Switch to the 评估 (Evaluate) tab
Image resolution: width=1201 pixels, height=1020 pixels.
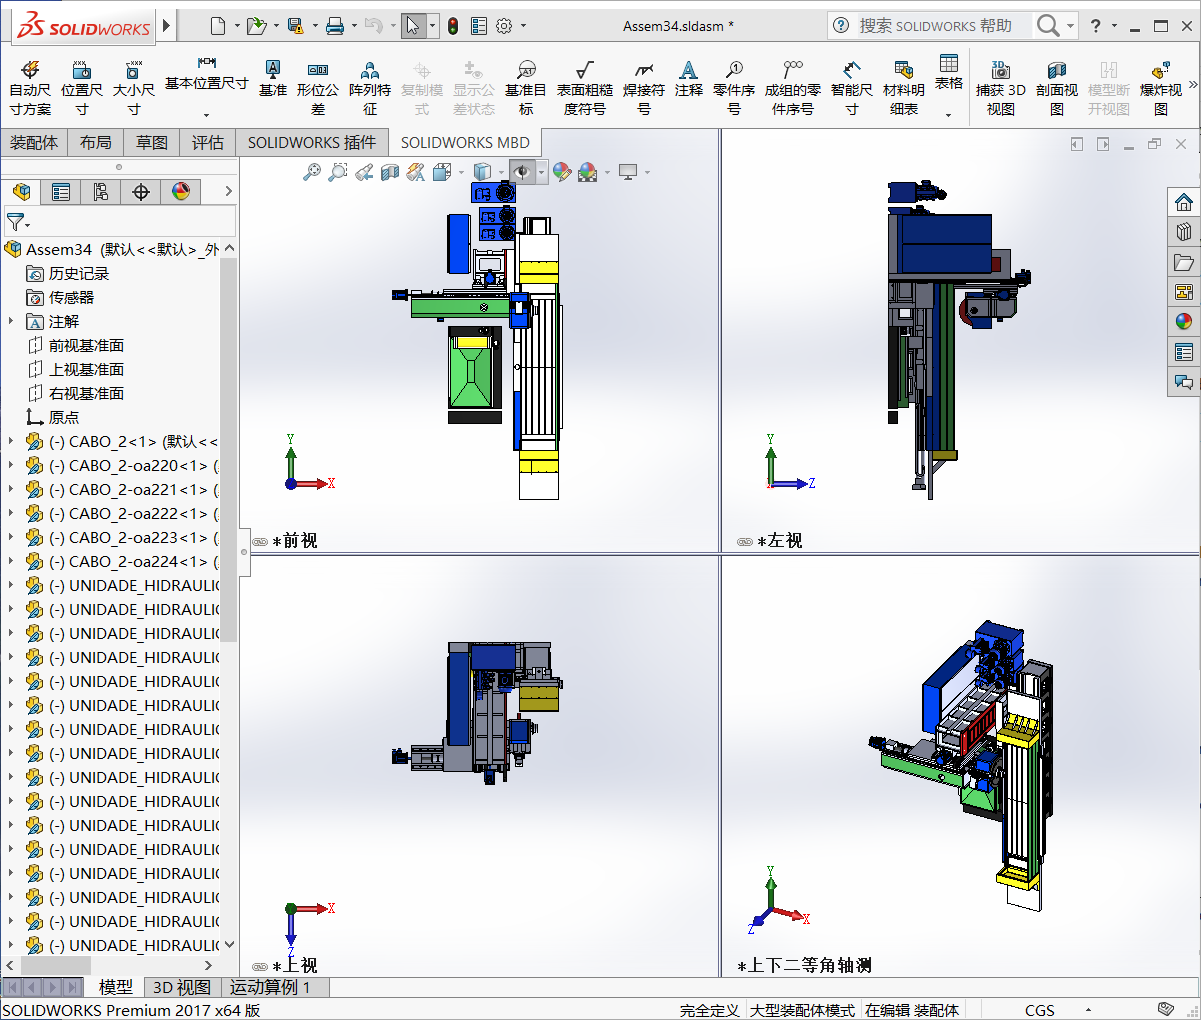point(208,142)
